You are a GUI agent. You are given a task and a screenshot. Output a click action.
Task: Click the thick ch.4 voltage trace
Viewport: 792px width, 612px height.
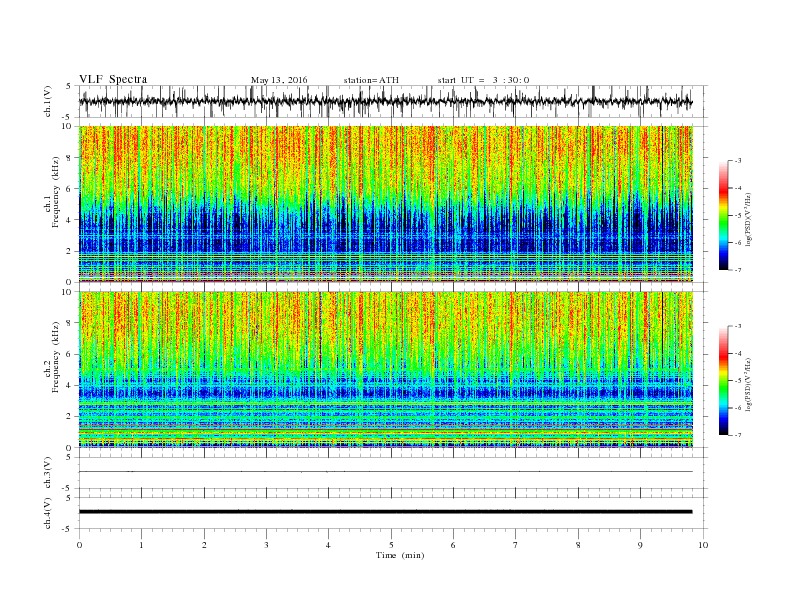(385, 512)
